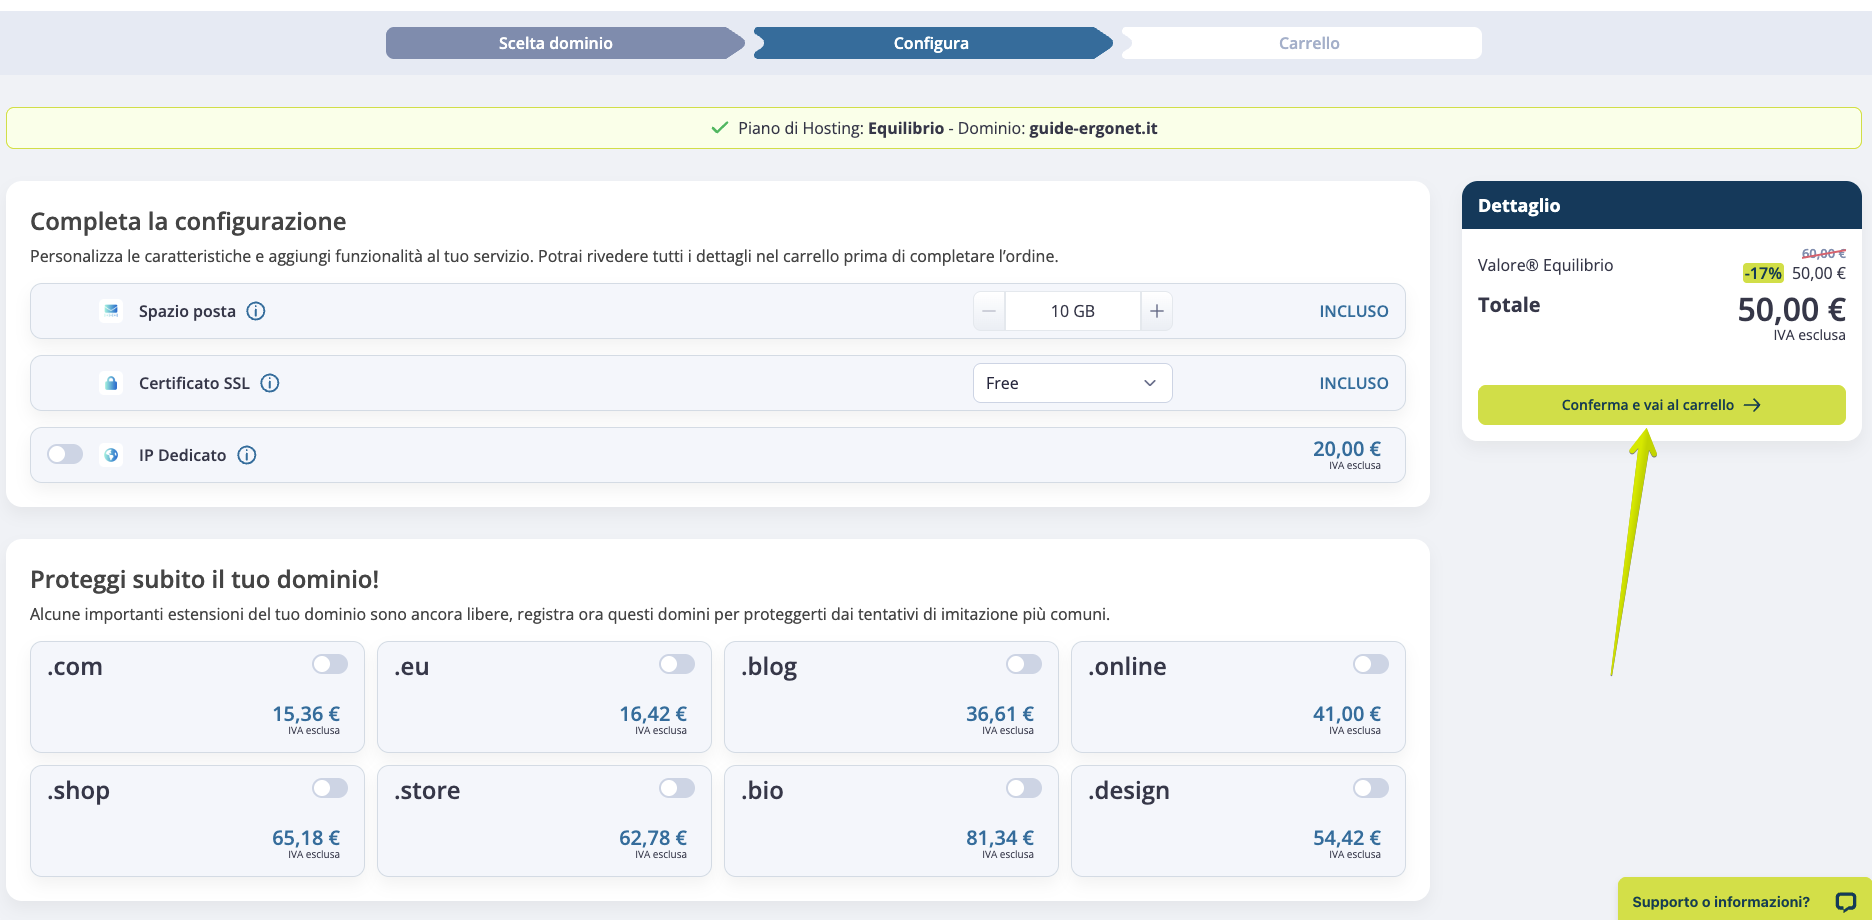Toggle on the .com domain extension
Screen dimensions: 1872x920
330,664
